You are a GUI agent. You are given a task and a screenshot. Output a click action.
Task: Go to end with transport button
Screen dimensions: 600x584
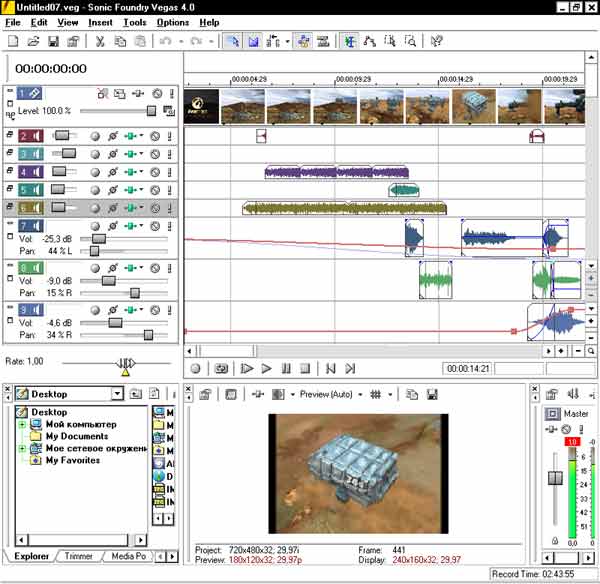pyautogui.click(x=350, y=369)
